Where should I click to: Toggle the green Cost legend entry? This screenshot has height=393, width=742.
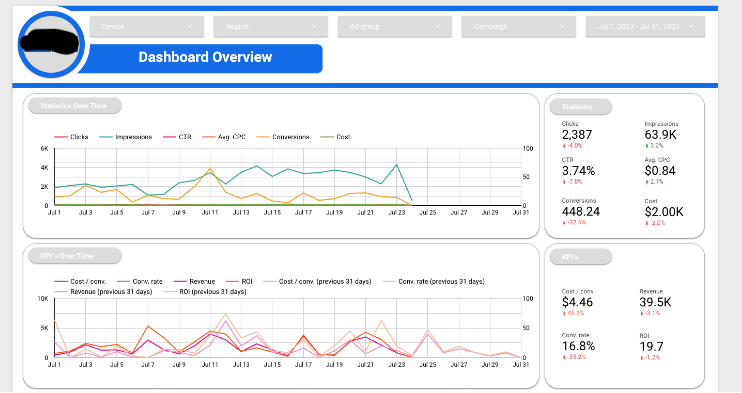336,137
